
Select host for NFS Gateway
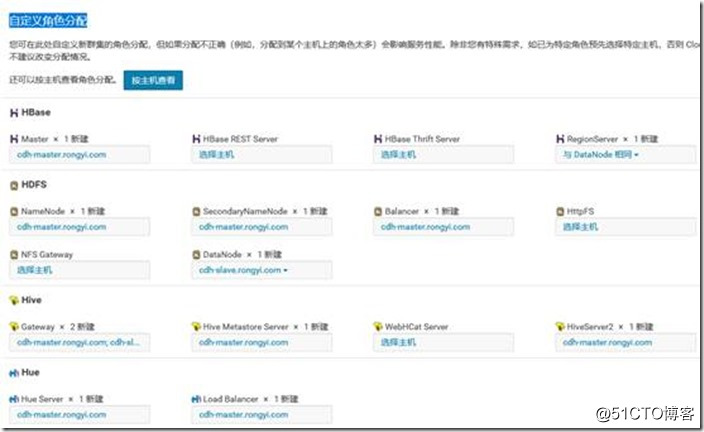[x=79, y=270]
